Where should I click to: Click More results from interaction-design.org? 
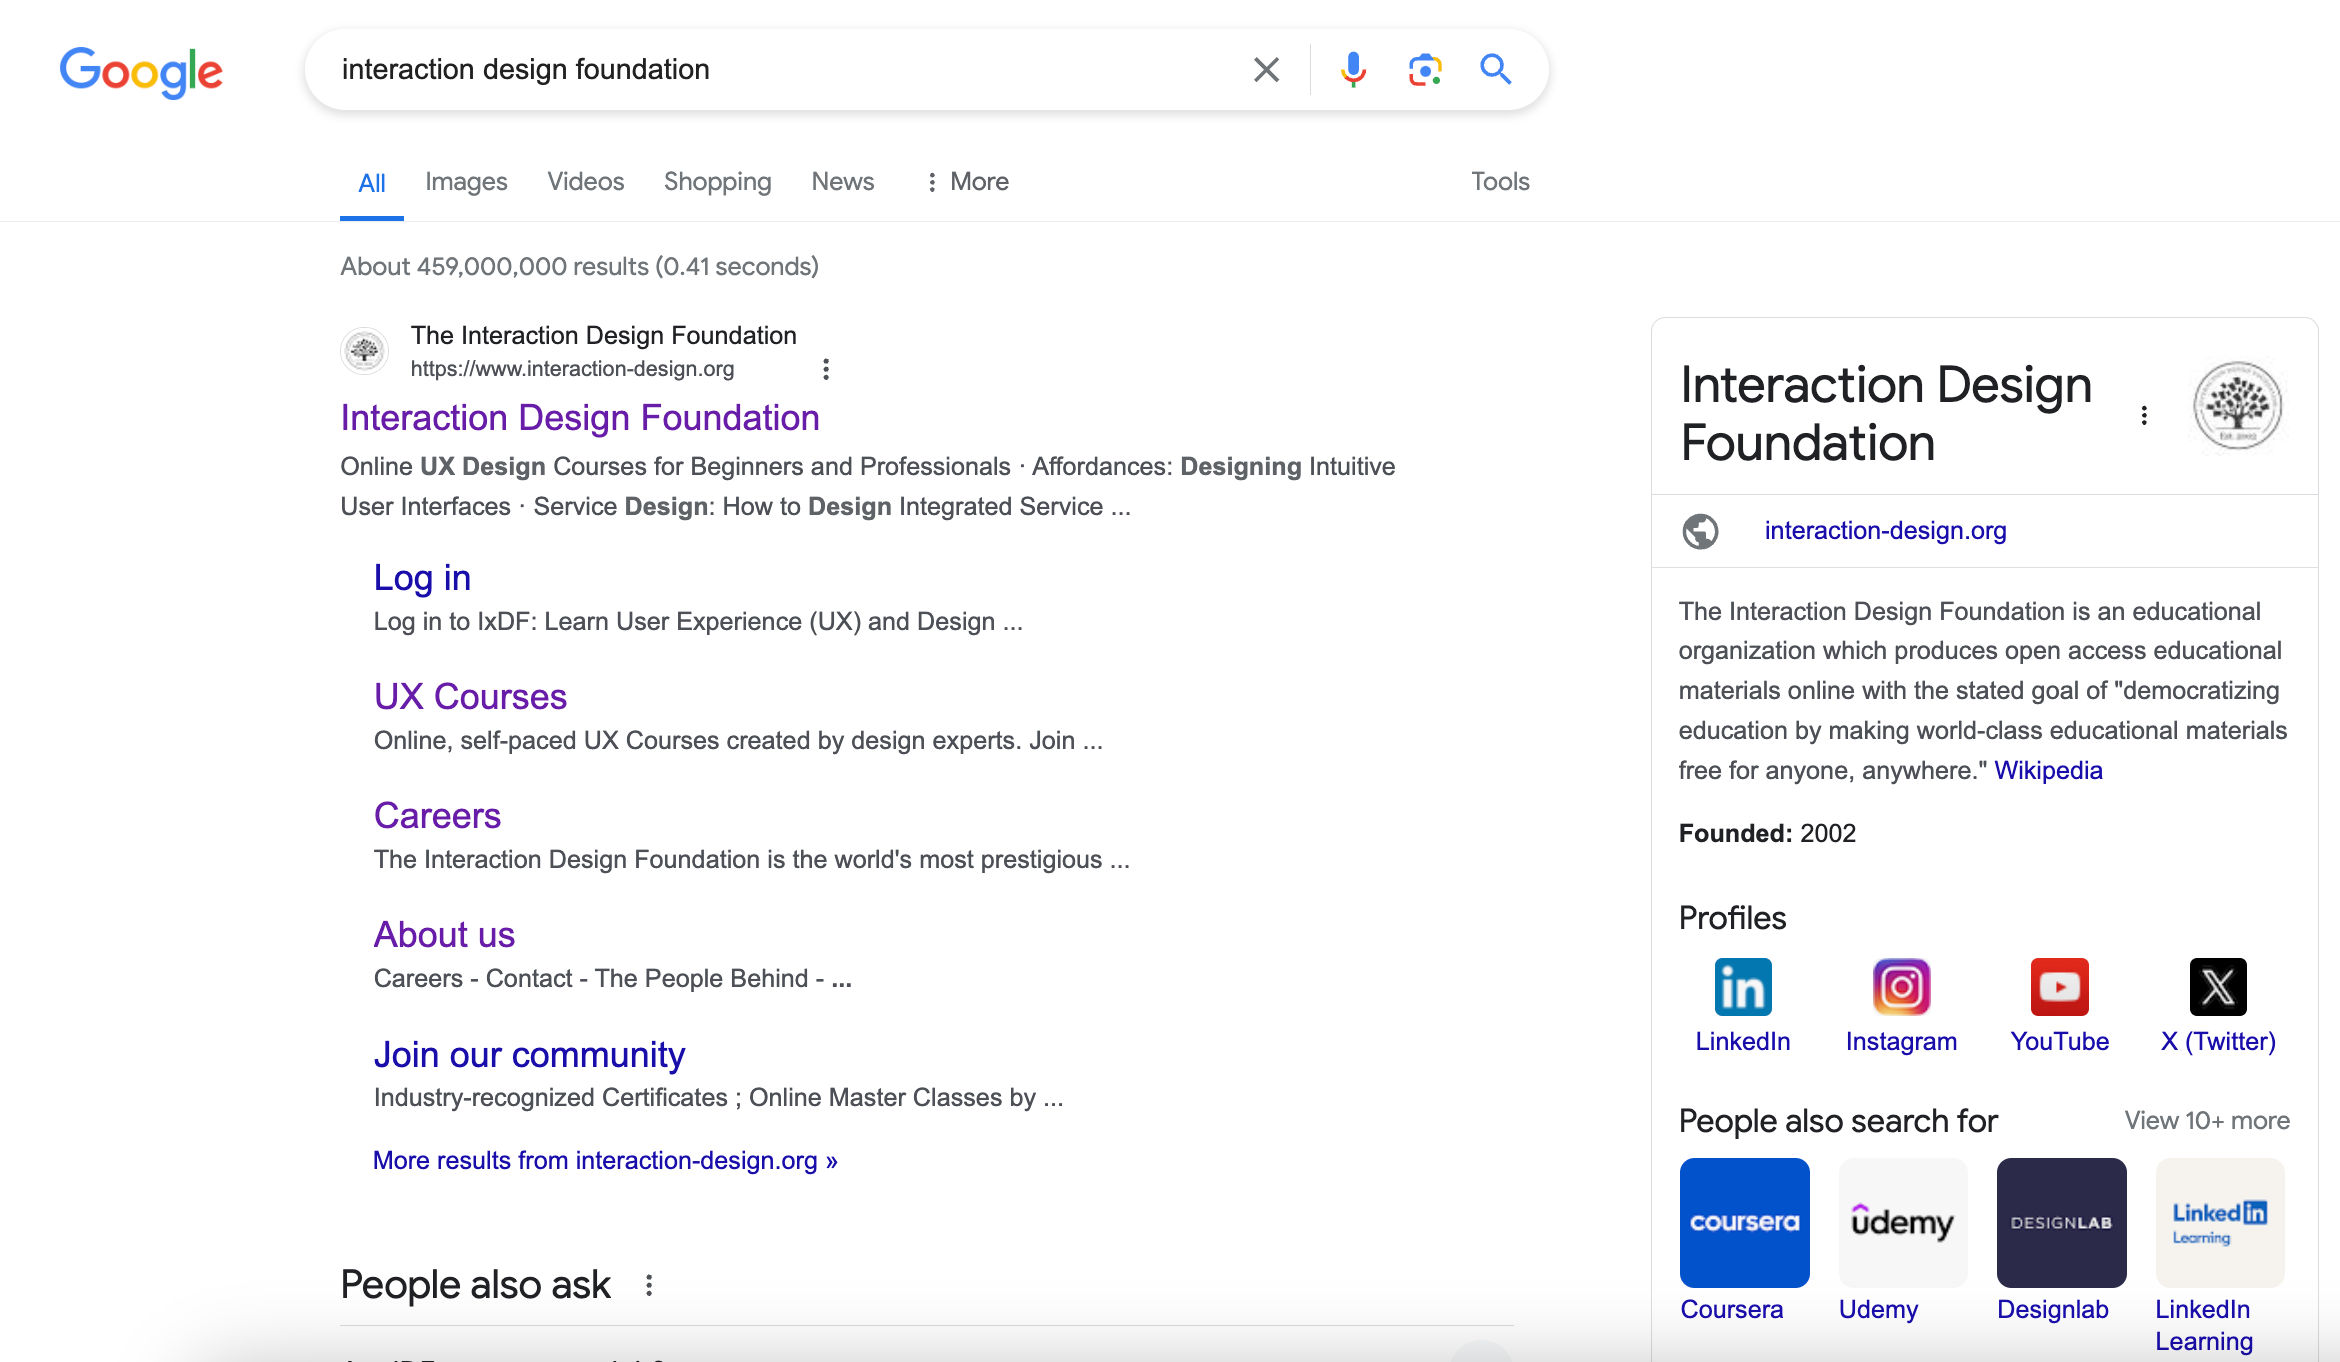point(605,1160)
